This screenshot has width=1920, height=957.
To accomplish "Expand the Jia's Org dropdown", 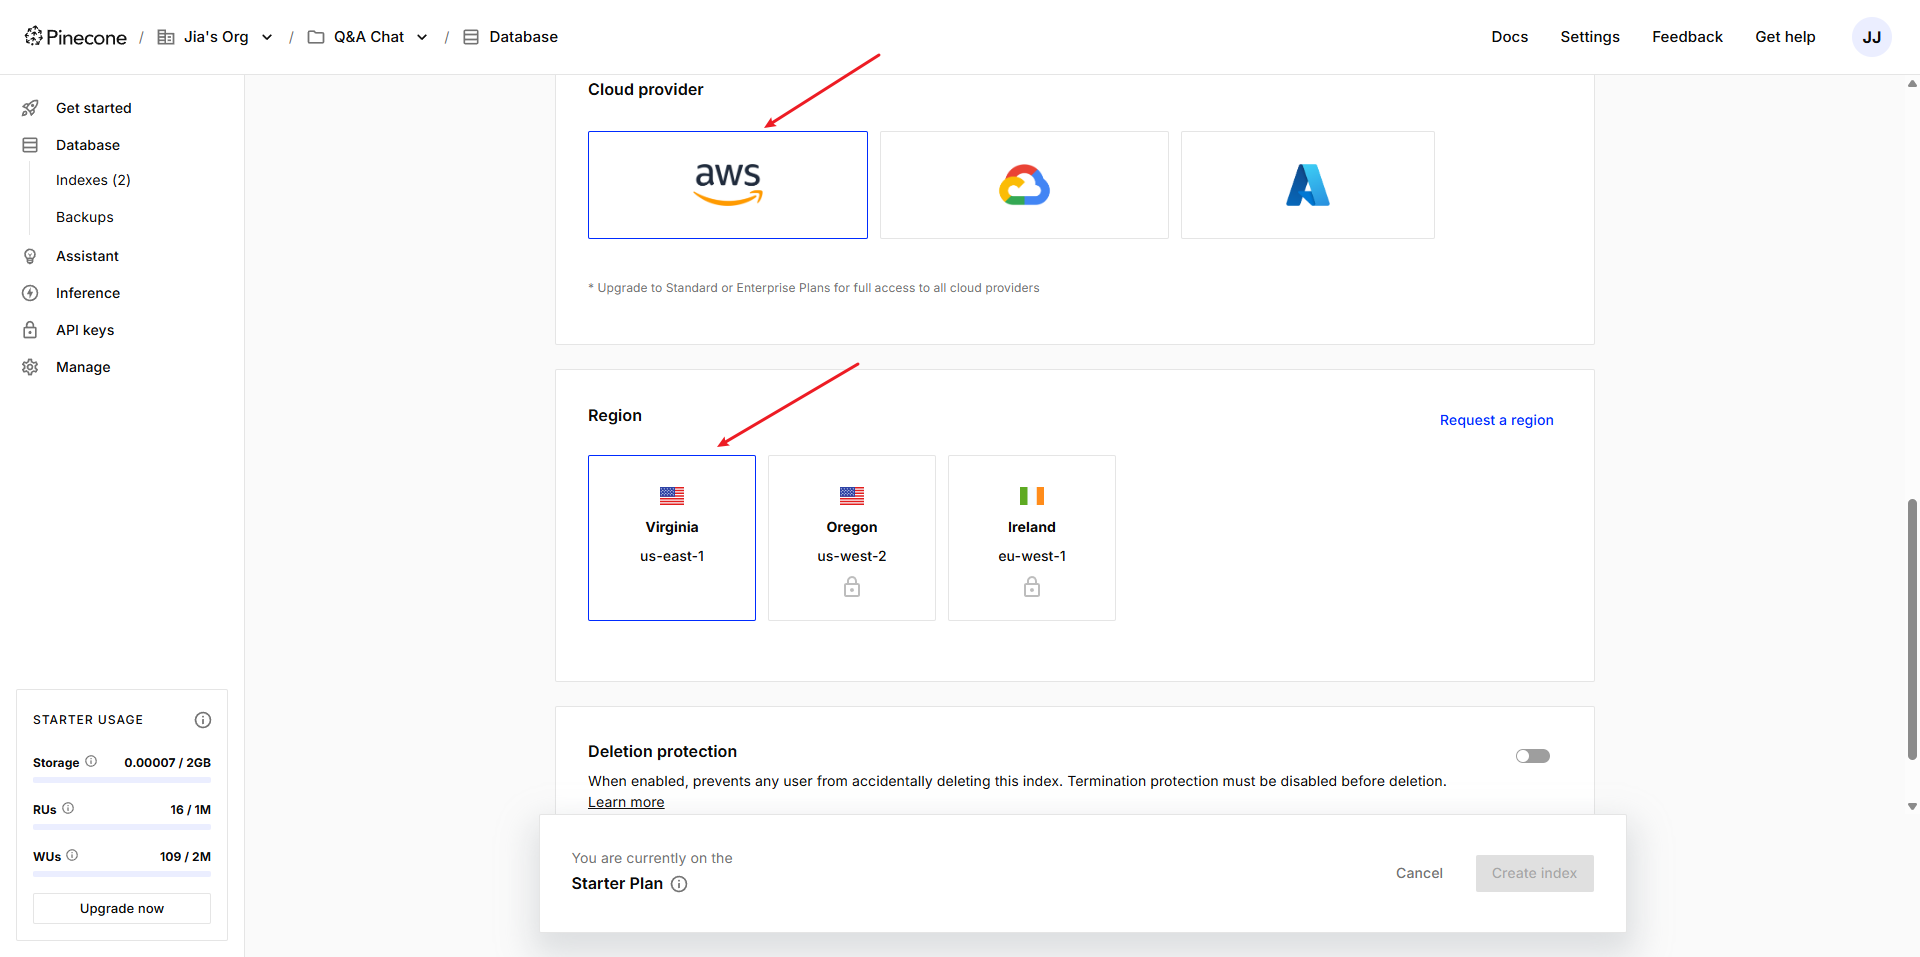I will tap(267, 37).
